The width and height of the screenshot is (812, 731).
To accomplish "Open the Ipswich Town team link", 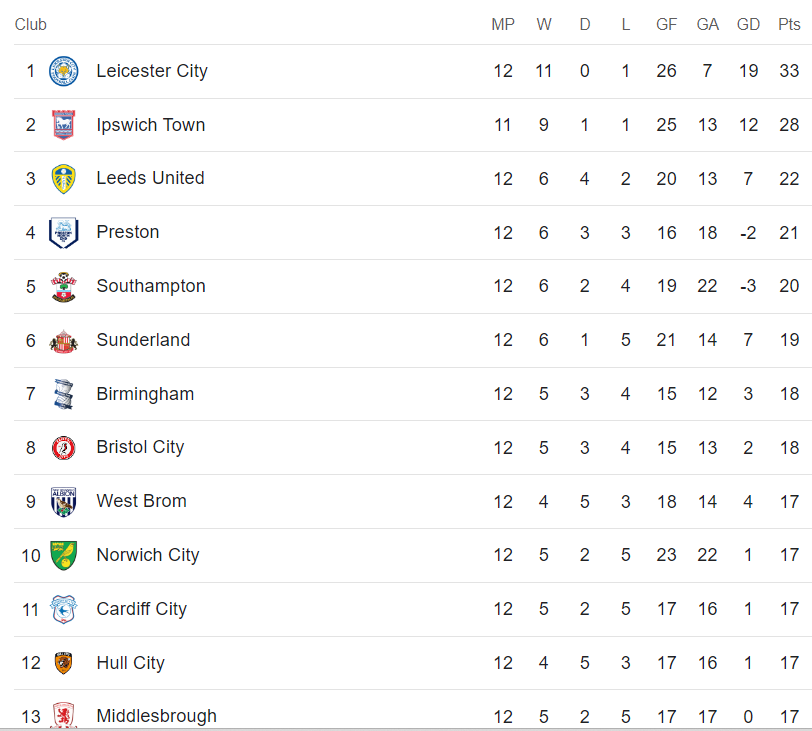I will pyautogui.click(x=151, y=125).
